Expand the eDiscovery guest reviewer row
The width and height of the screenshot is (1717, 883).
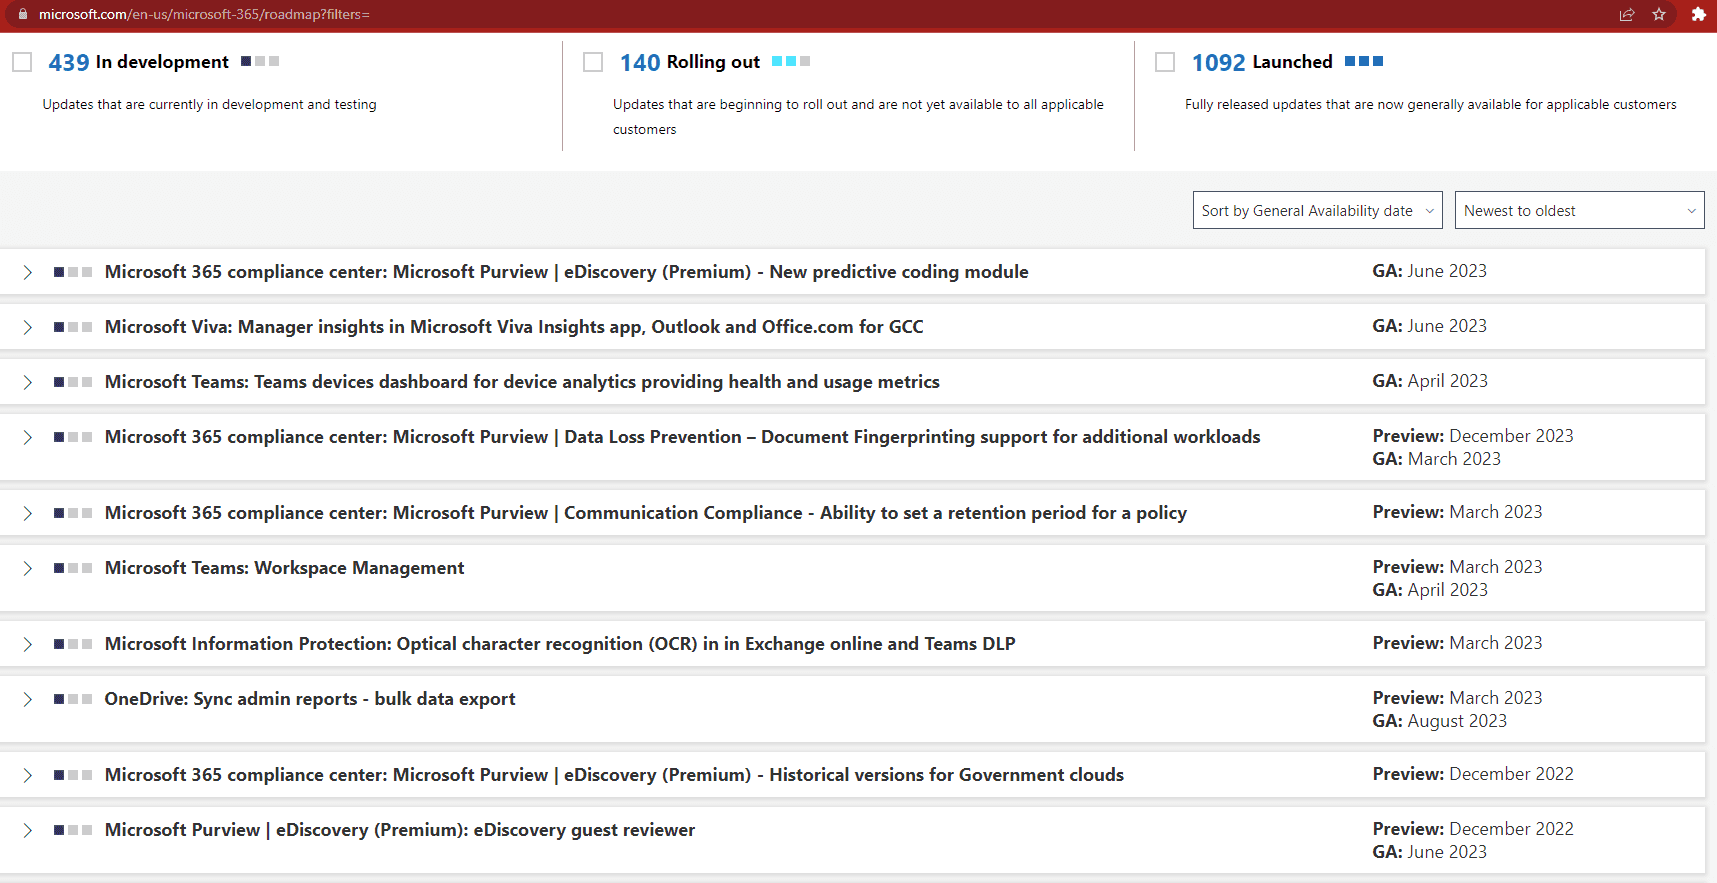[x=28, y=830]
